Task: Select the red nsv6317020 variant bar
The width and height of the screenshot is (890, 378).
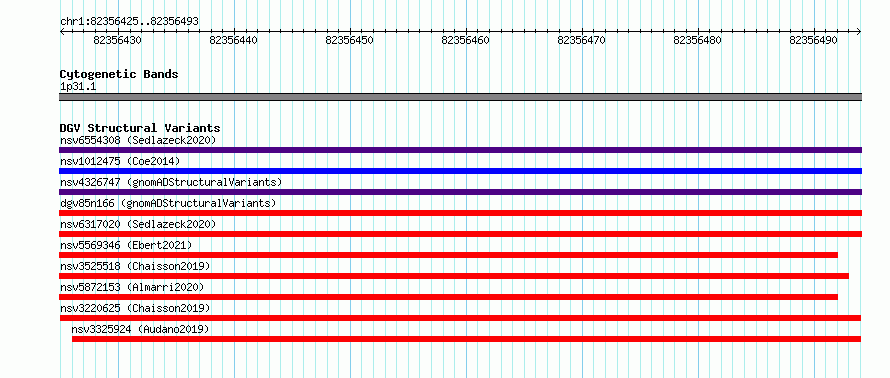Action: (460, 234)
